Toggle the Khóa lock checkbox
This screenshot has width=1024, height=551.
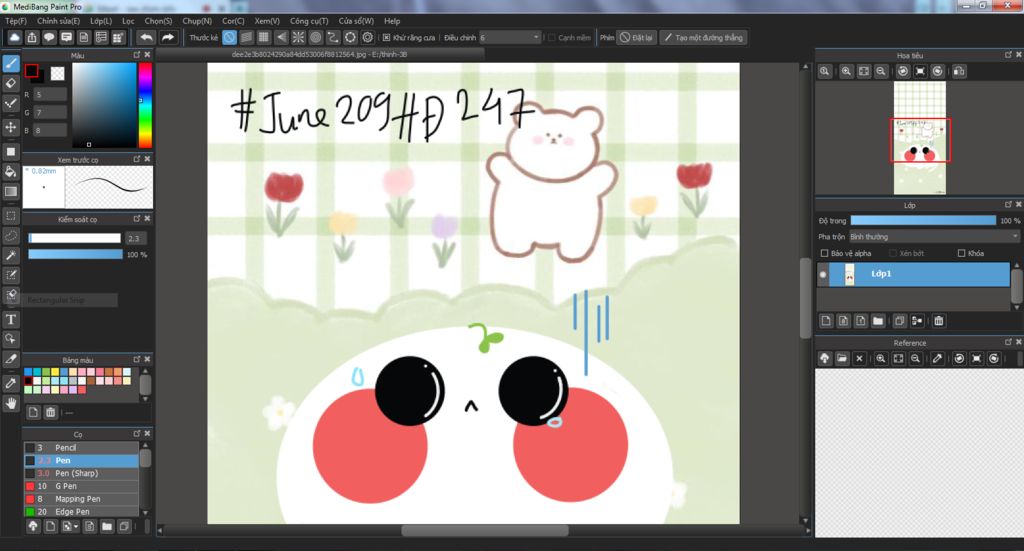[961, 253]
